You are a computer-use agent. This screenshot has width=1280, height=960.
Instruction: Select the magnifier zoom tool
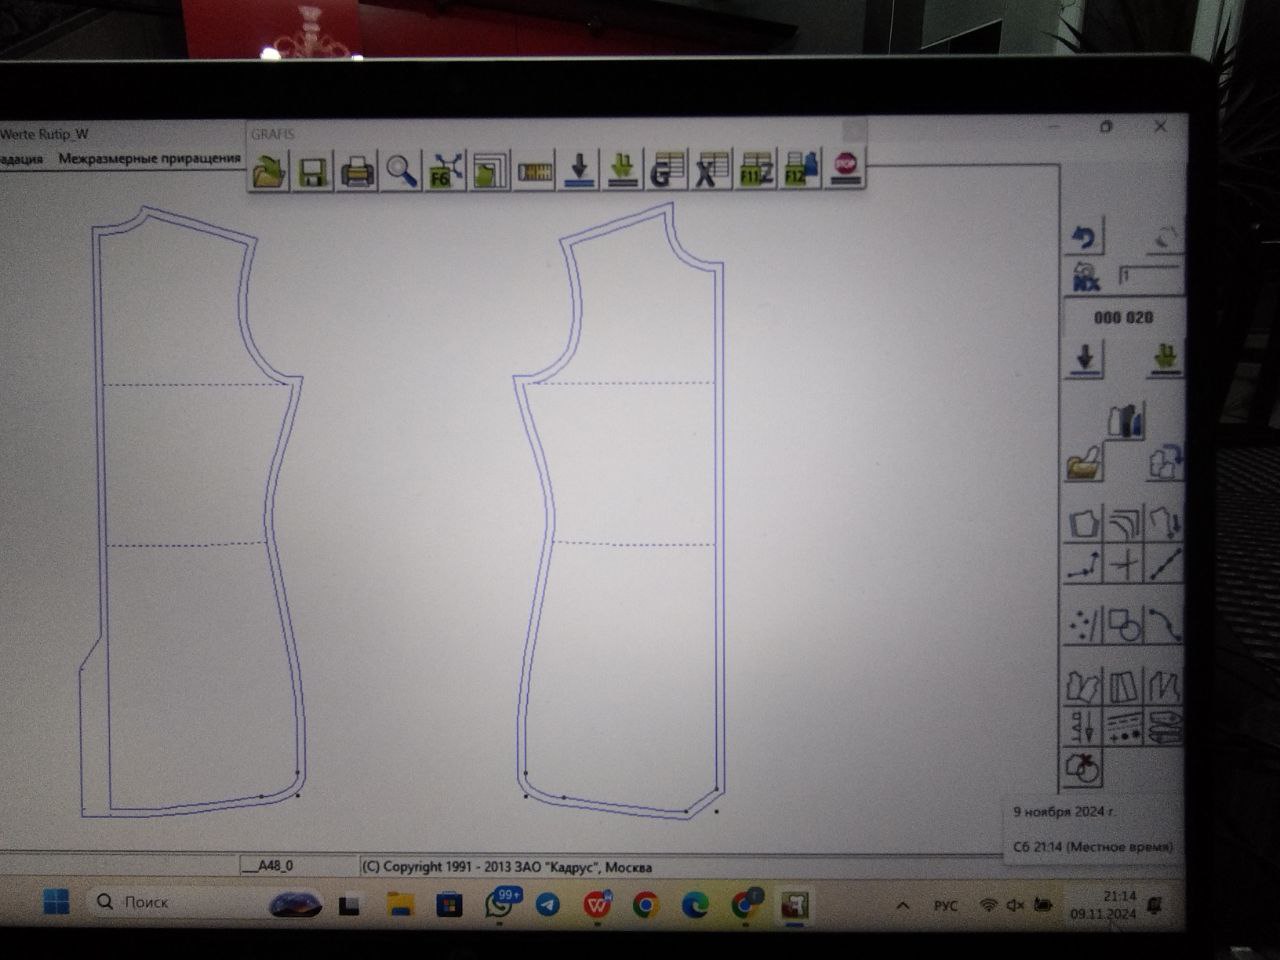coord(402,171)
